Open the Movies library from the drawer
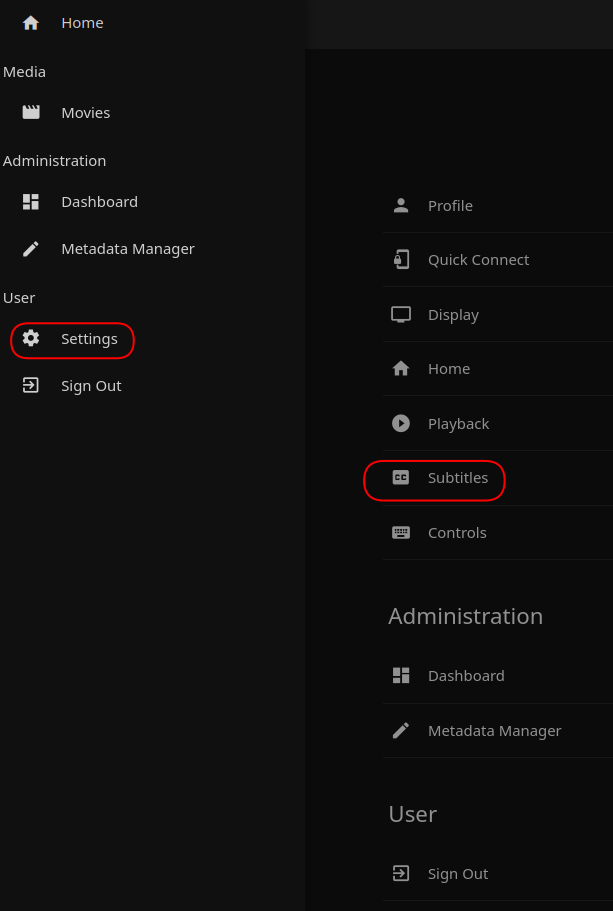613x911 pixels. 86,113
